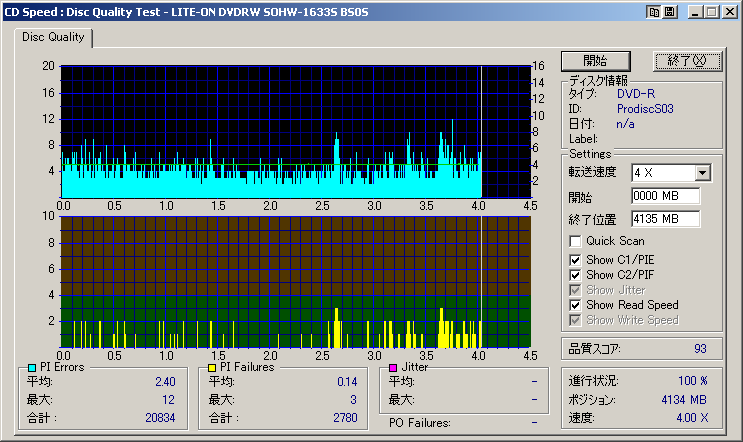The height and width of the screenshot is (442, 743).
Task: Click the PI Failures average 0.14
Action: (x=347, y=382)
